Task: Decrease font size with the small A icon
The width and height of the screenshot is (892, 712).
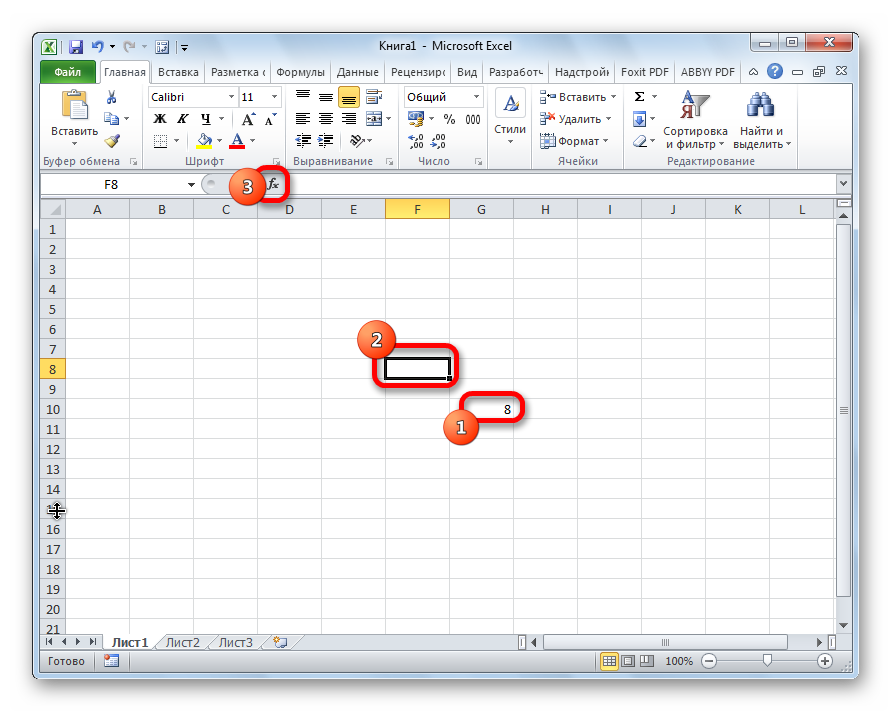Action: 271,119
